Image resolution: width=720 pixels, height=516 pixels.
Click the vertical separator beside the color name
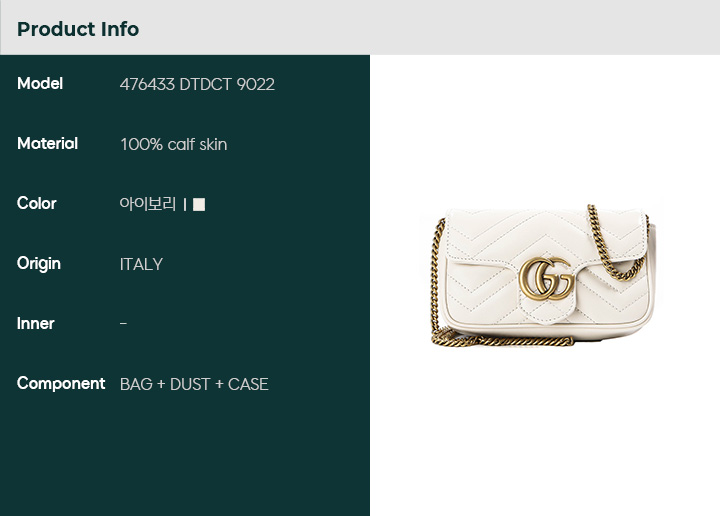point(185,205)
